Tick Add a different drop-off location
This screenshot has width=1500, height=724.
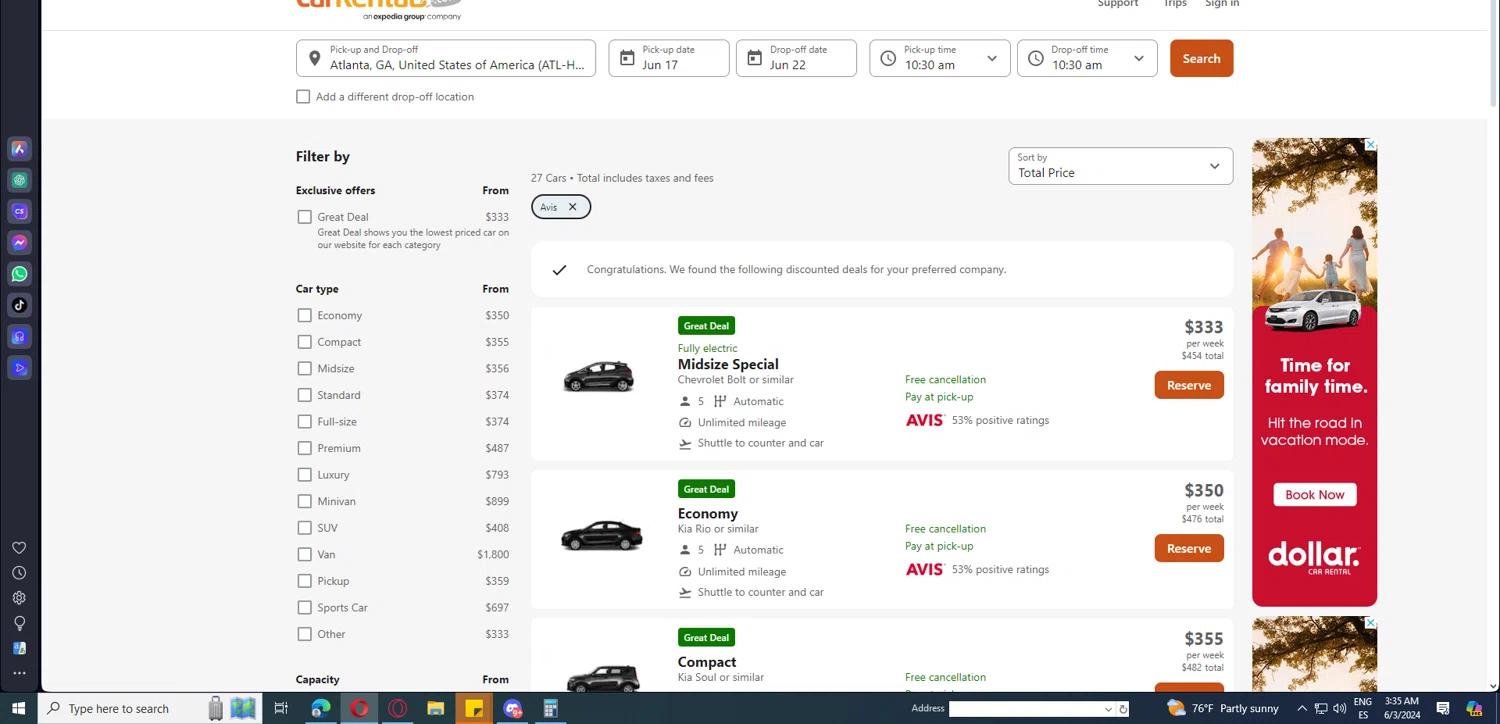[x=303, y=97]
